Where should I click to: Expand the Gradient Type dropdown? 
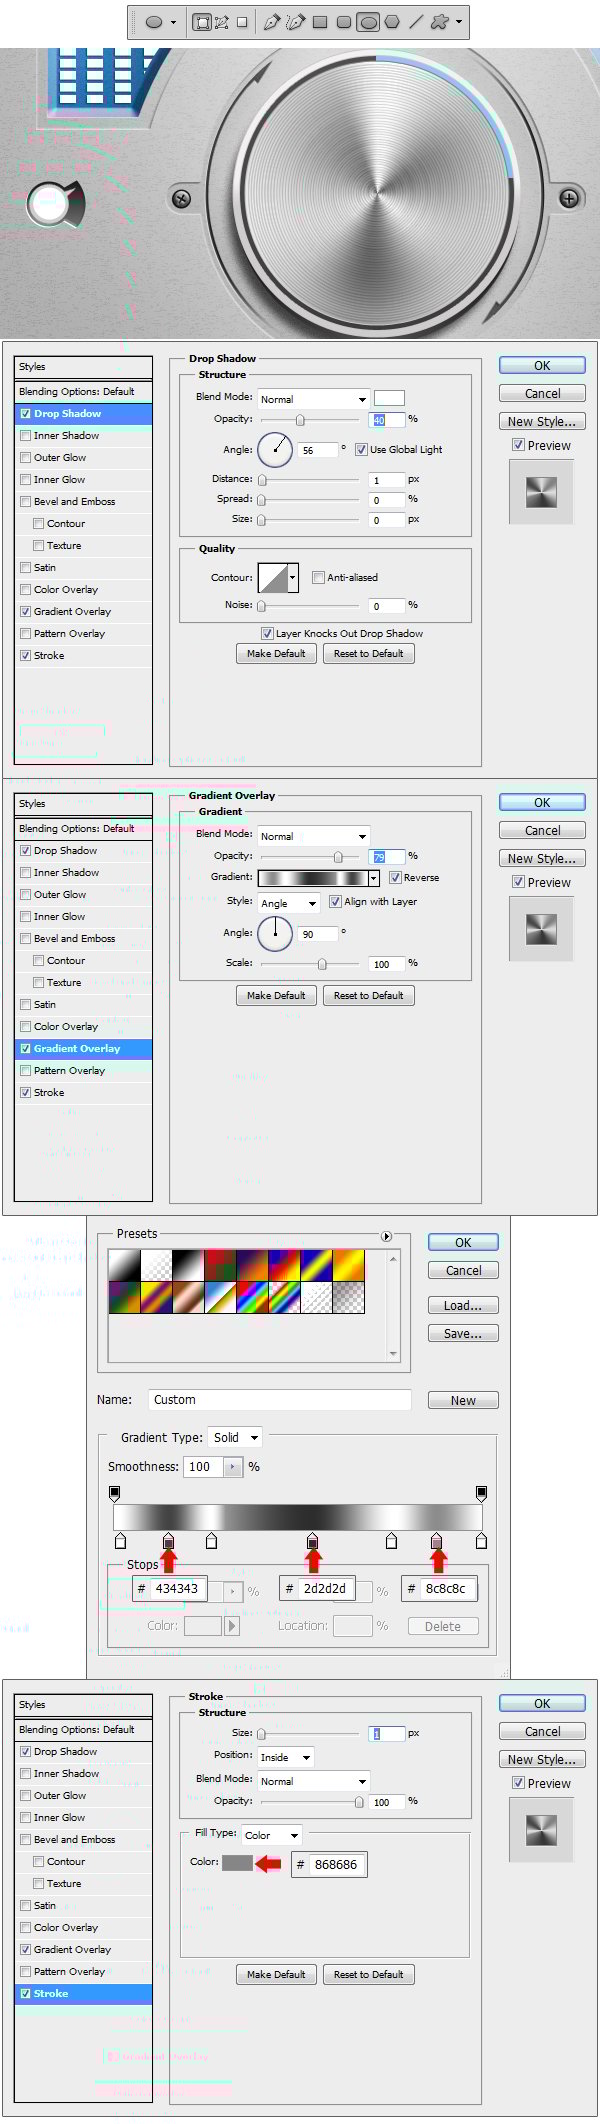click(235, 1438)
